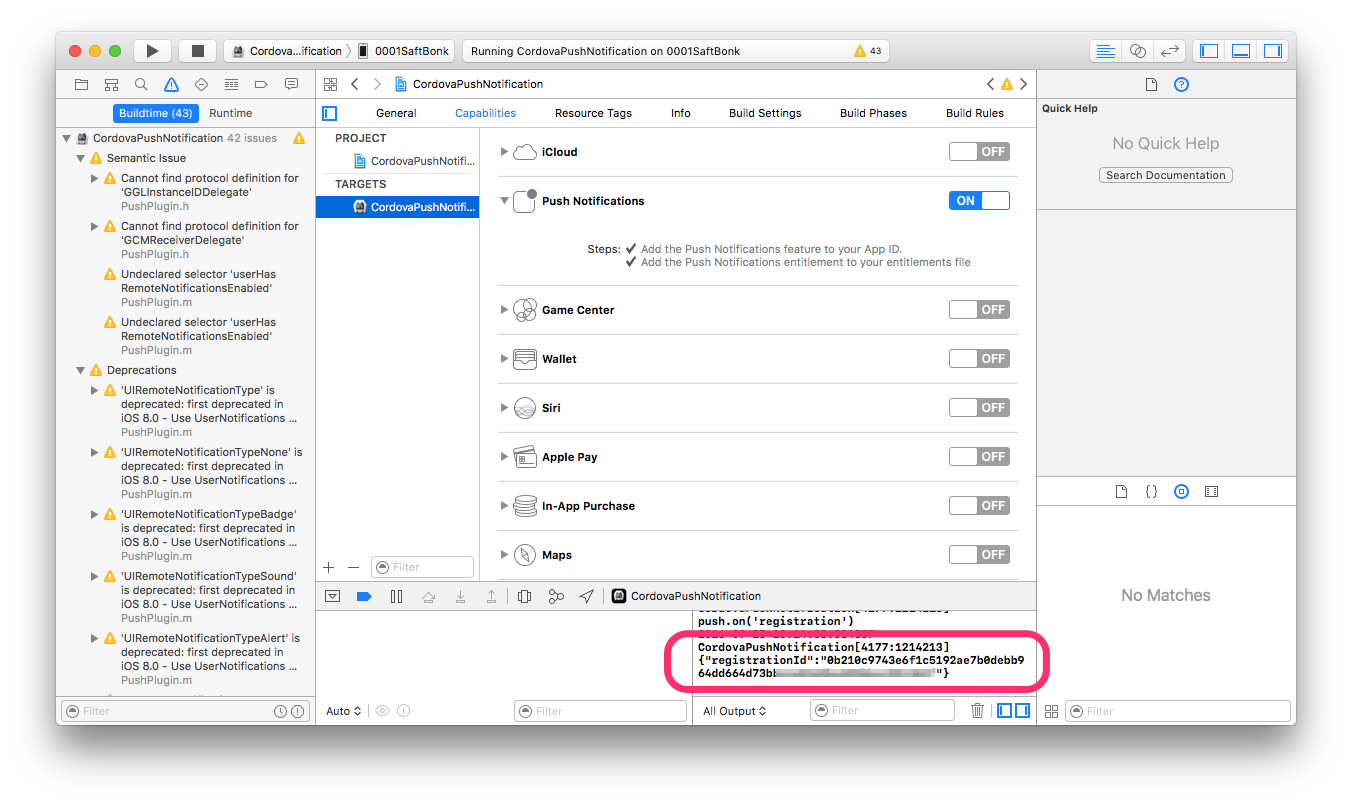Hide the debug area panel
The height and width of the screenshot is (805, 1352).
coord(1241,51)
